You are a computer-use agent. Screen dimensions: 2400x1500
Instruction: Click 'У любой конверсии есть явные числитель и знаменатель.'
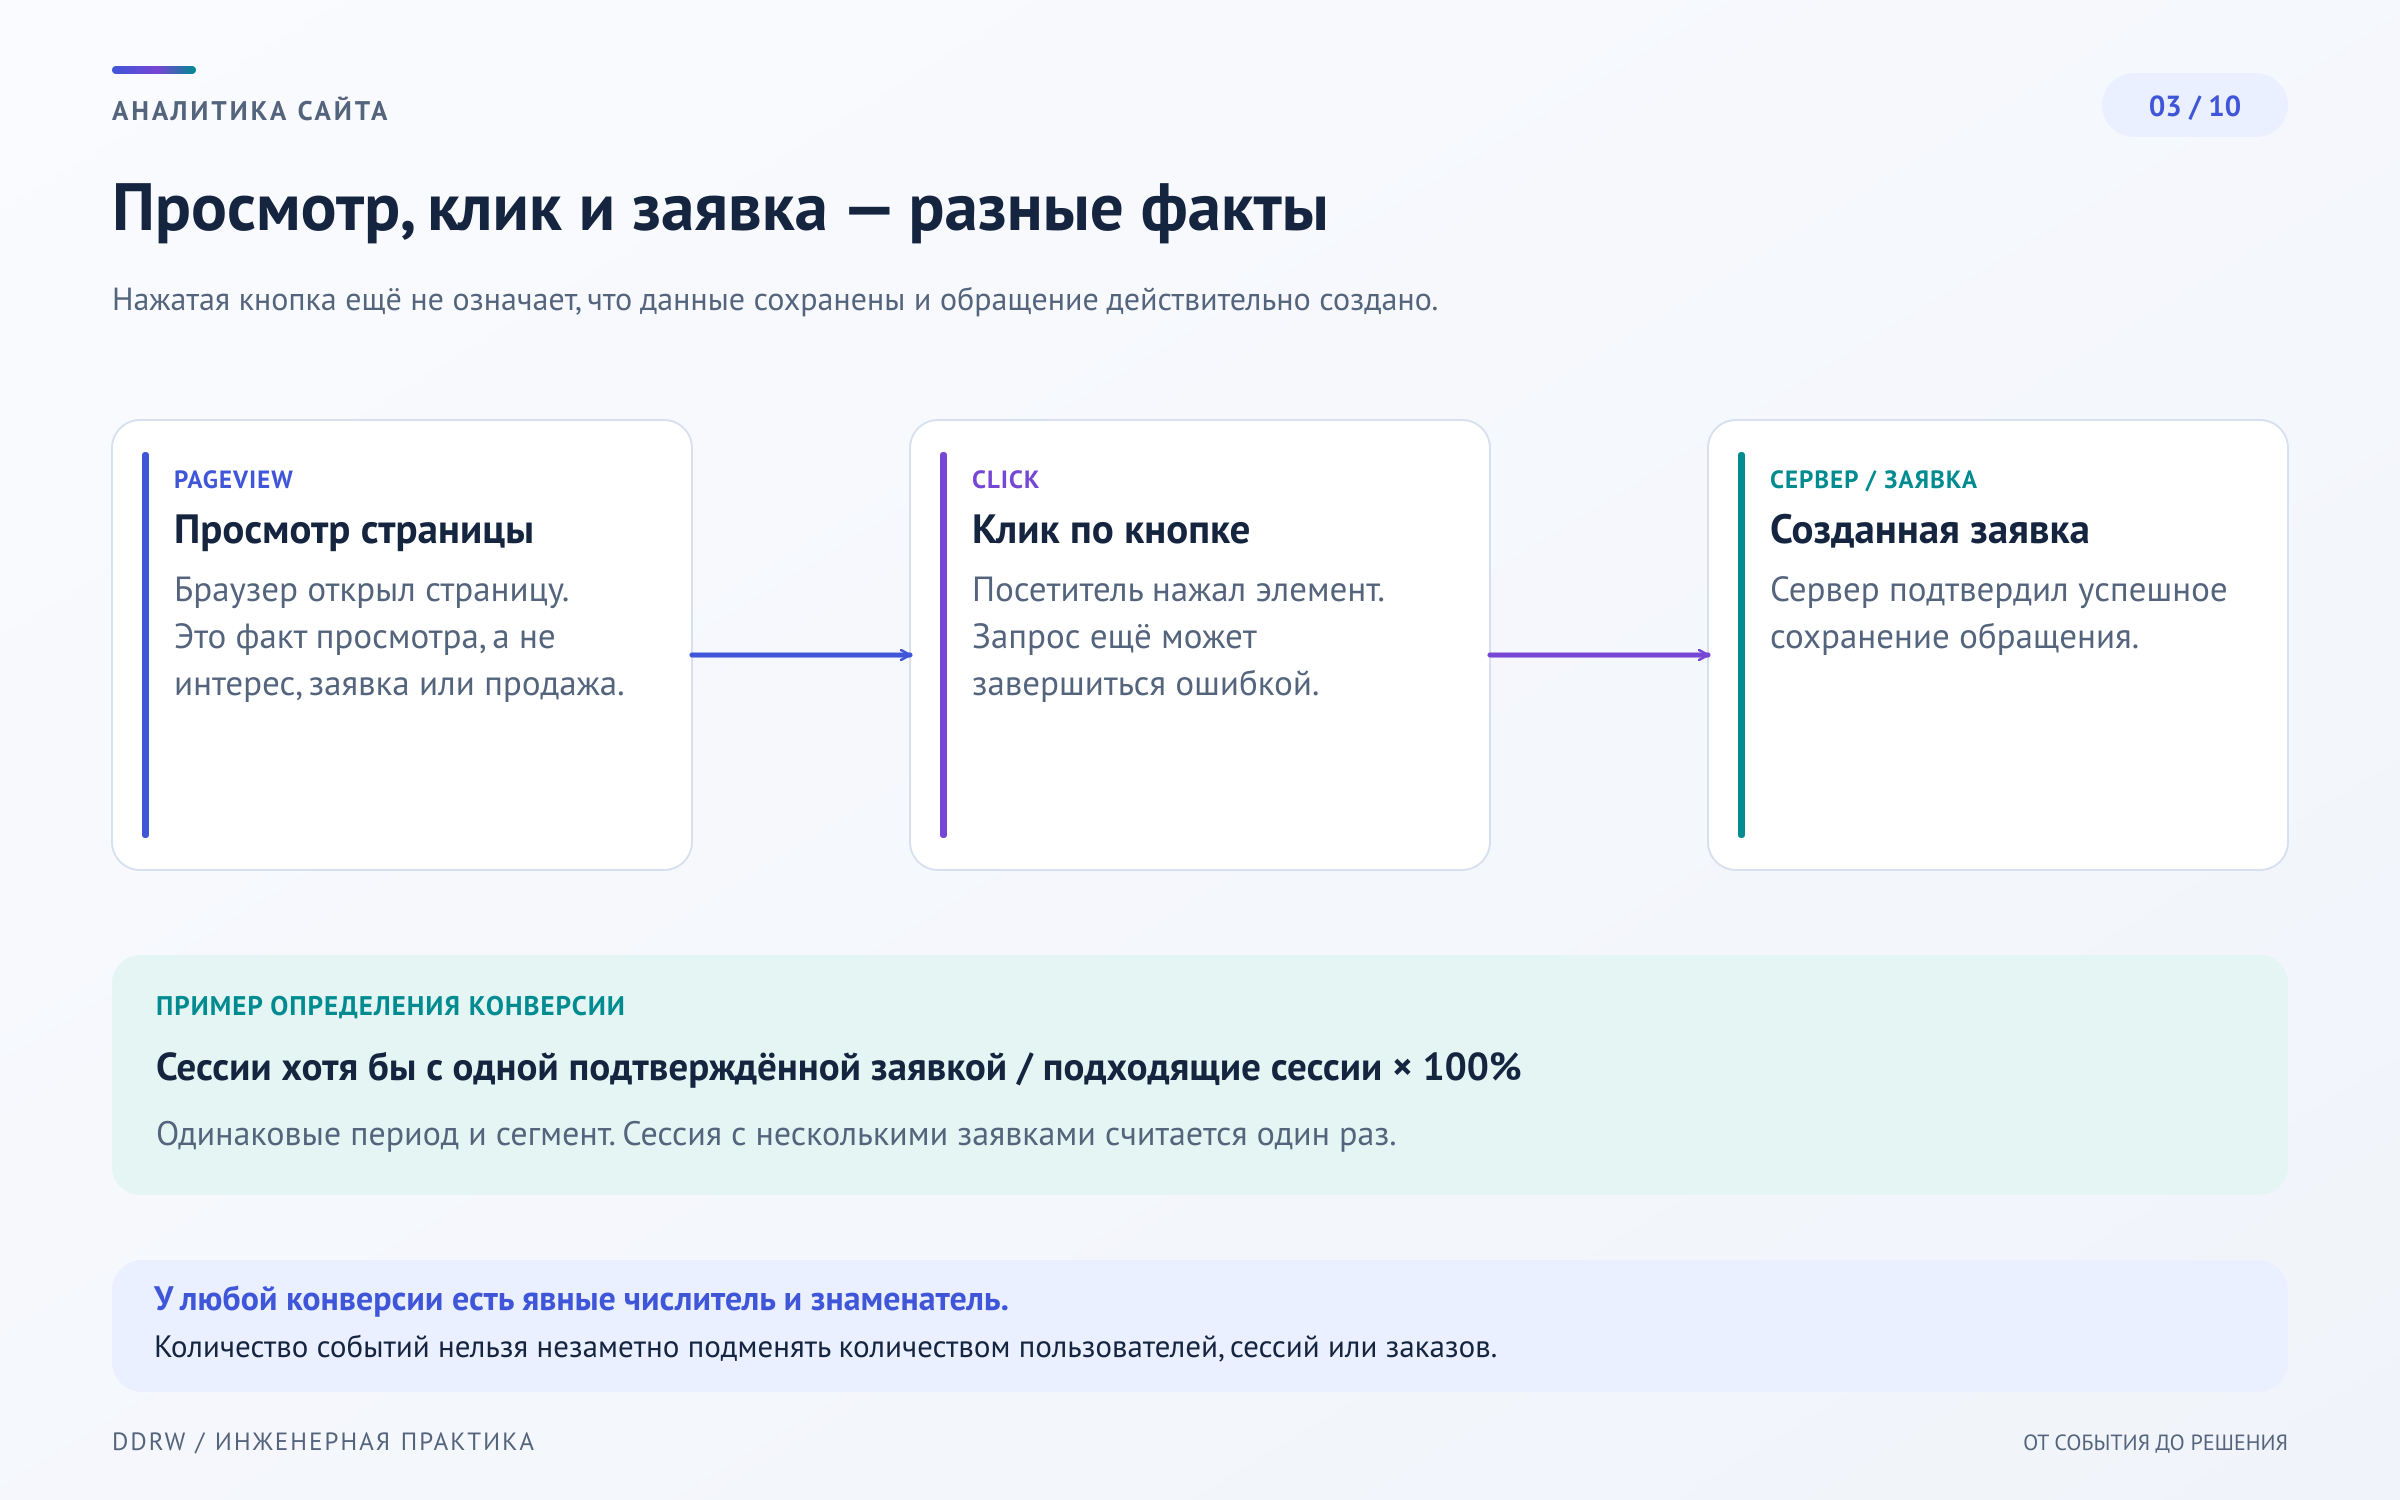581,1299
